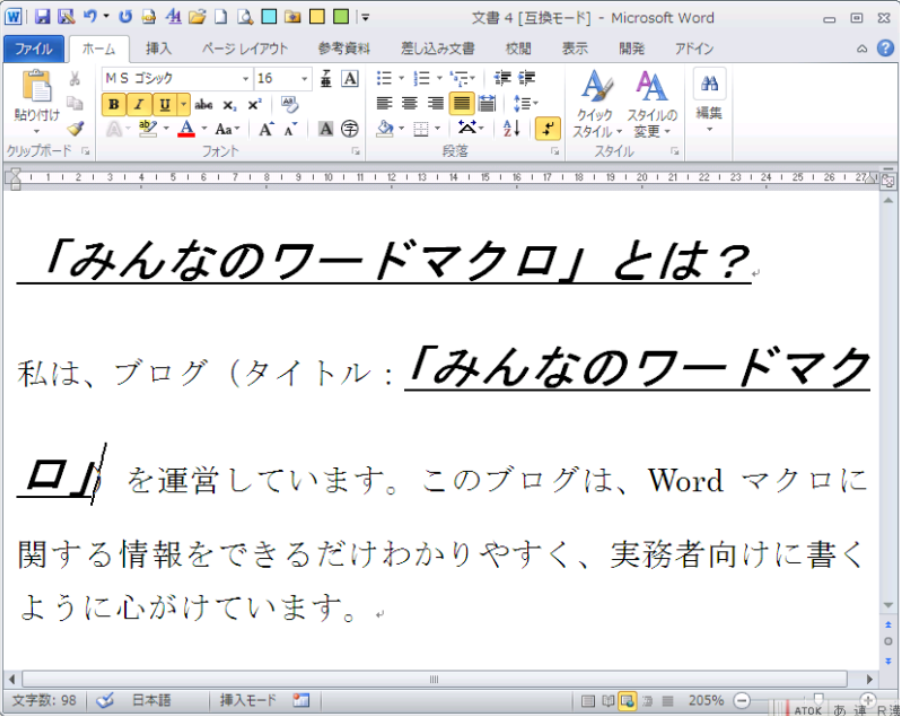Open the MS ゴシック font name dropdown
Image resolution: width=900 pixels, height=716 pixels.
pos(246,79)
